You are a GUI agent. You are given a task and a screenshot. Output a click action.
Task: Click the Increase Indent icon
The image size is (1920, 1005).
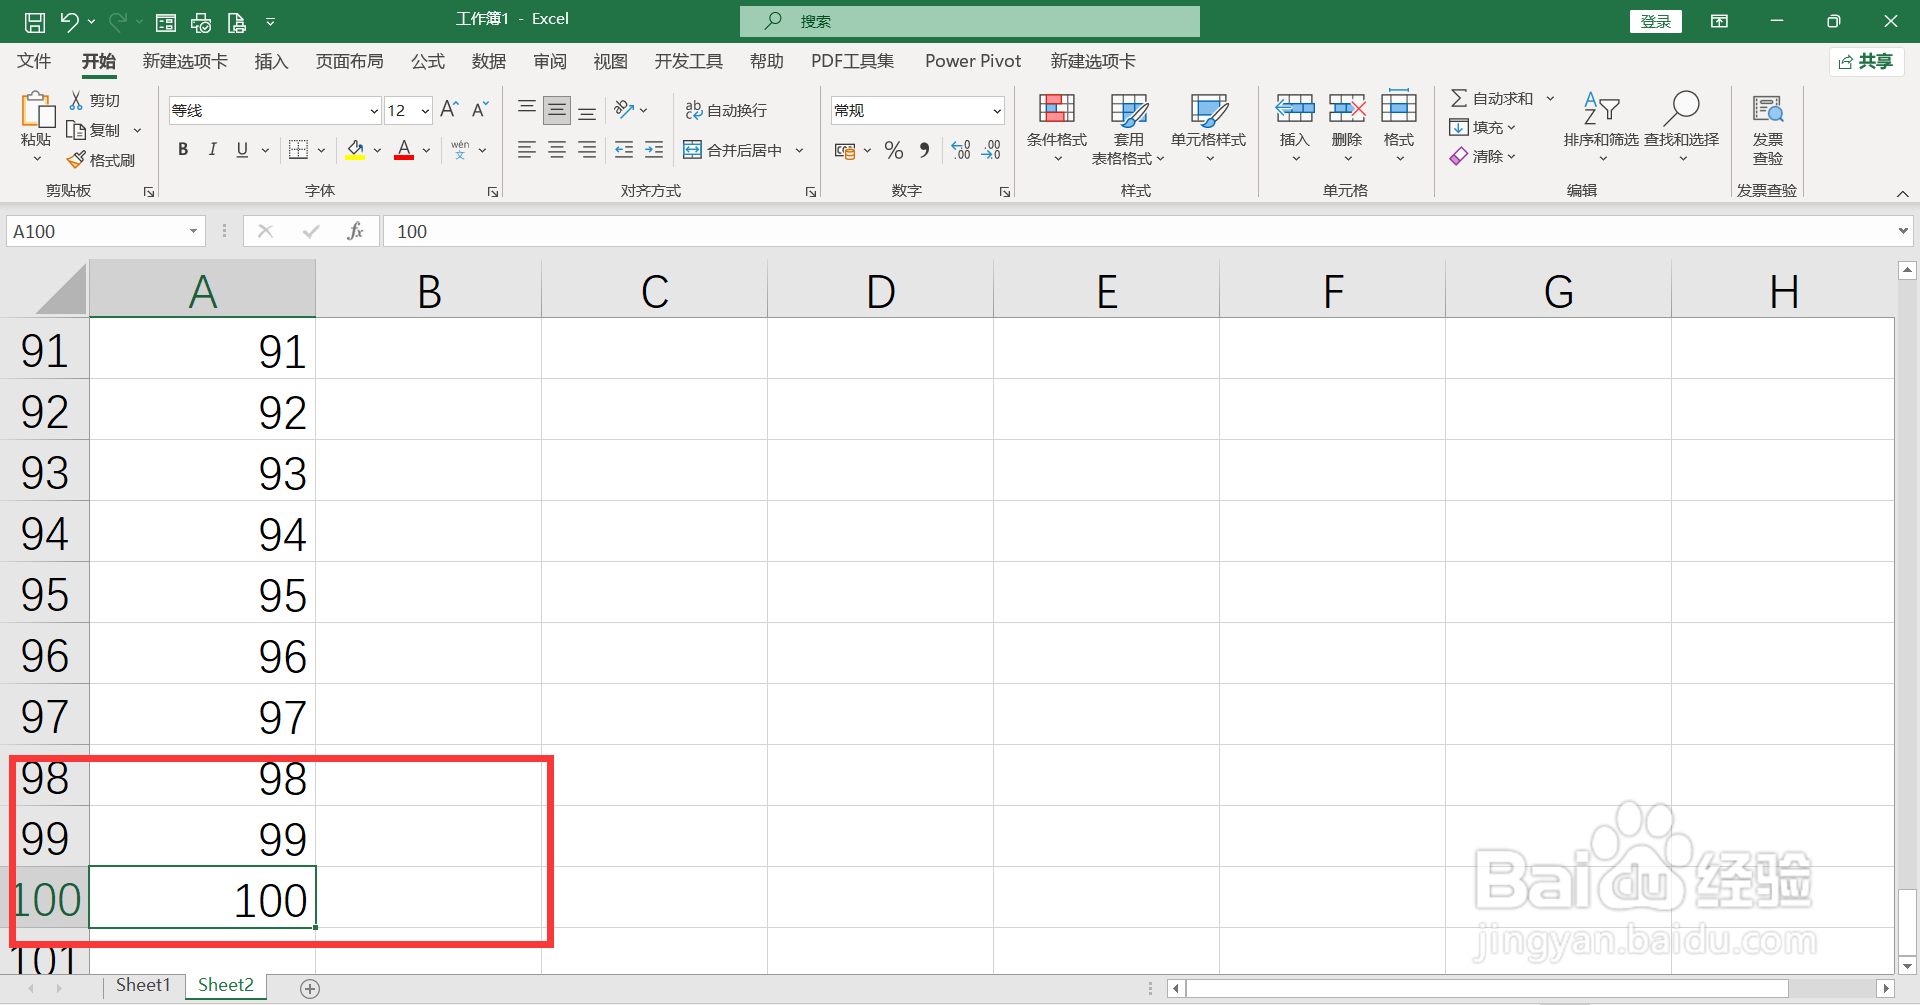pos(654,150)
